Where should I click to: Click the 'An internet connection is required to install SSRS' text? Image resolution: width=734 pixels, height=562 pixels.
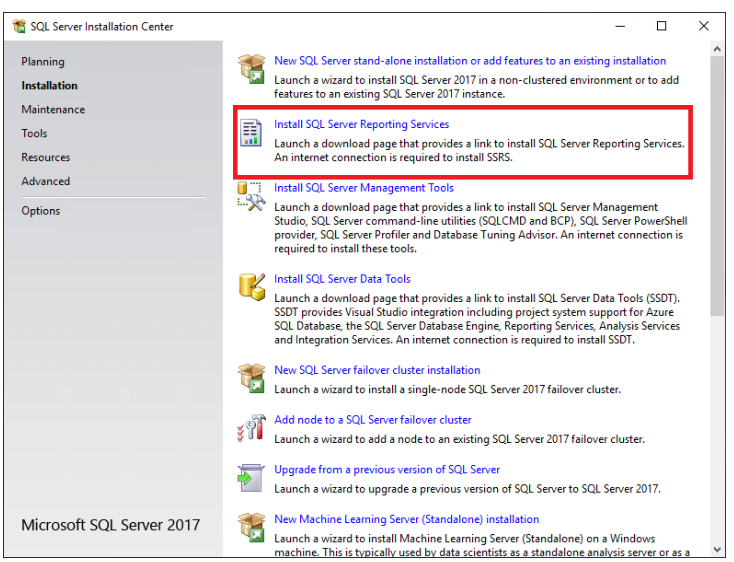(x=393, y=158)
